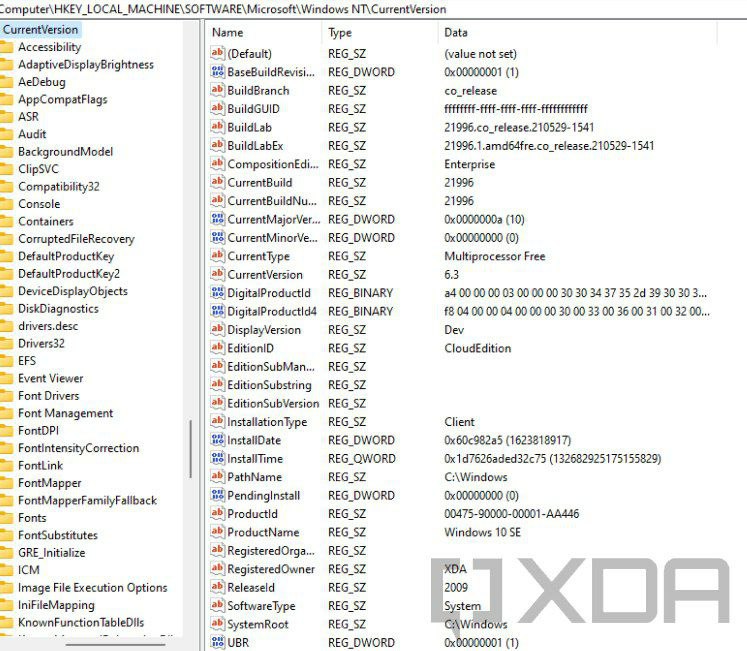Select the AppCompatFlags key

[x=62, y=99]
